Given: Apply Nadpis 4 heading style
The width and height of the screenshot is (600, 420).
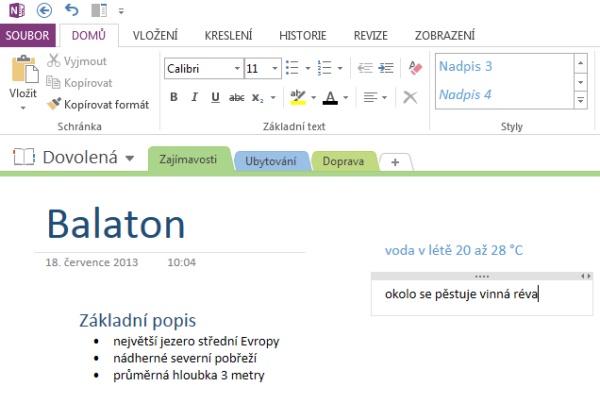Looking at the screenshot, I should click(465, 94).
